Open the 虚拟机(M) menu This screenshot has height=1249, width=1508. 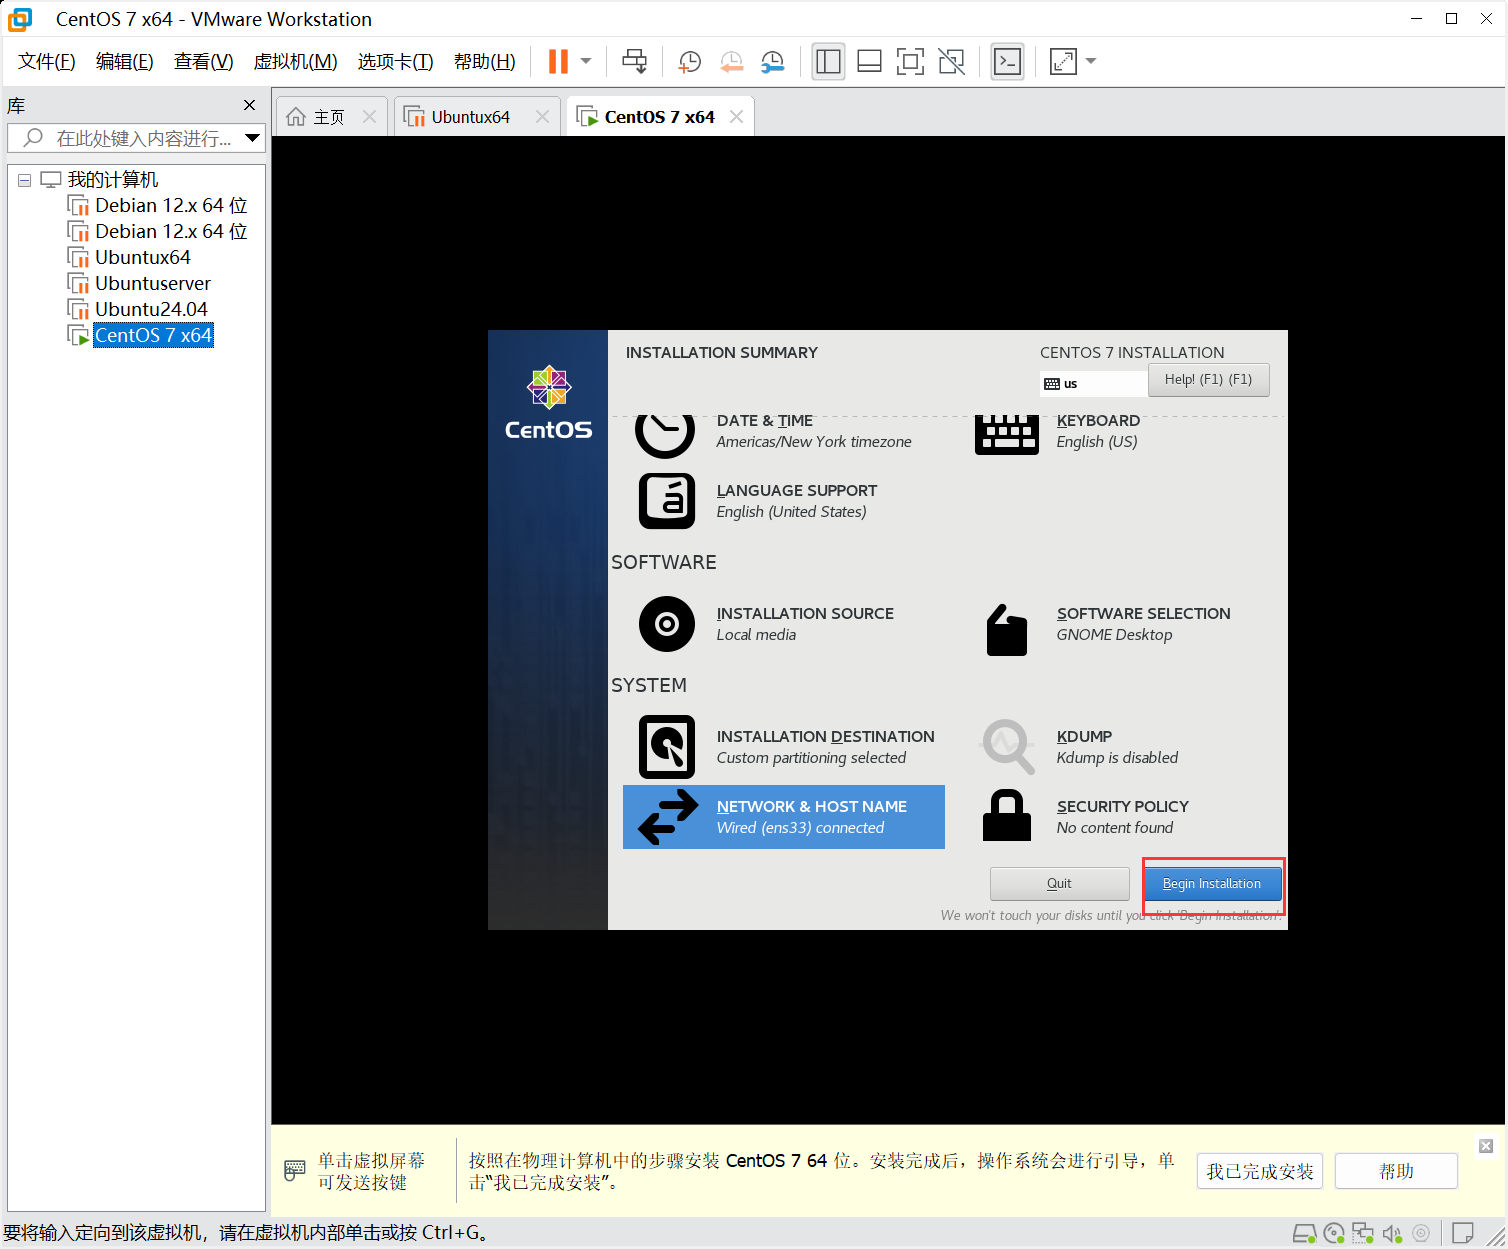pos(295,62)
